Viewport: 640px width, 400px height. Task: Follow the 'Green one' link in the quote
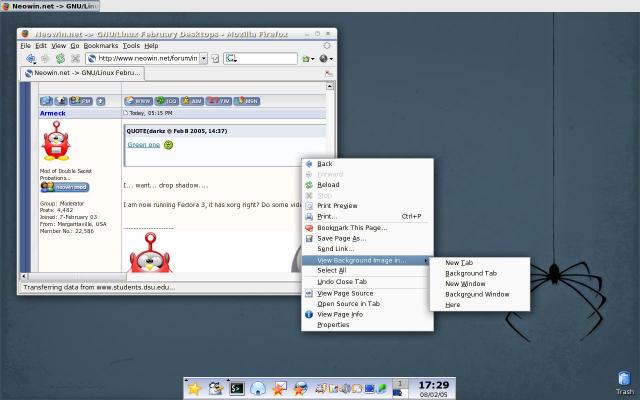[144, 145]
